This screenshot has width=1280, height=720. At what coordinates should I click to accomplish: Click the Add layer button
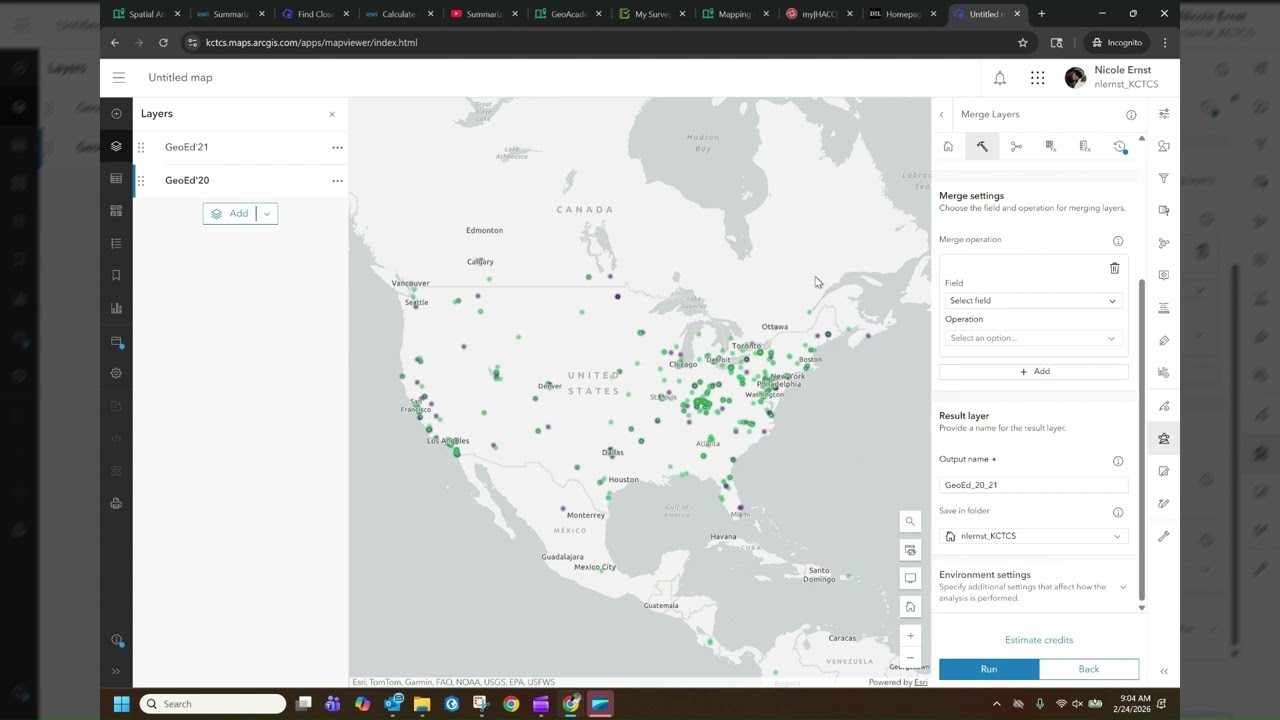[x=230, y=214]
